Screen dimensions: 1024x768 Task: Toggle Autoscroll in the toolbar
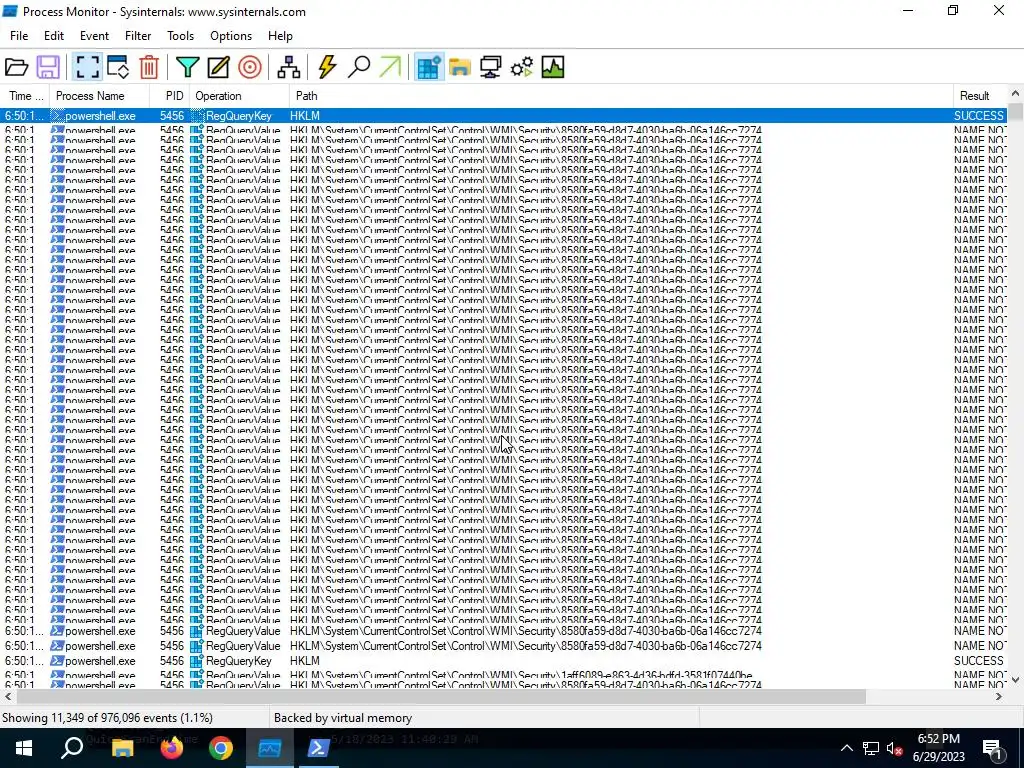click(118, 67)
